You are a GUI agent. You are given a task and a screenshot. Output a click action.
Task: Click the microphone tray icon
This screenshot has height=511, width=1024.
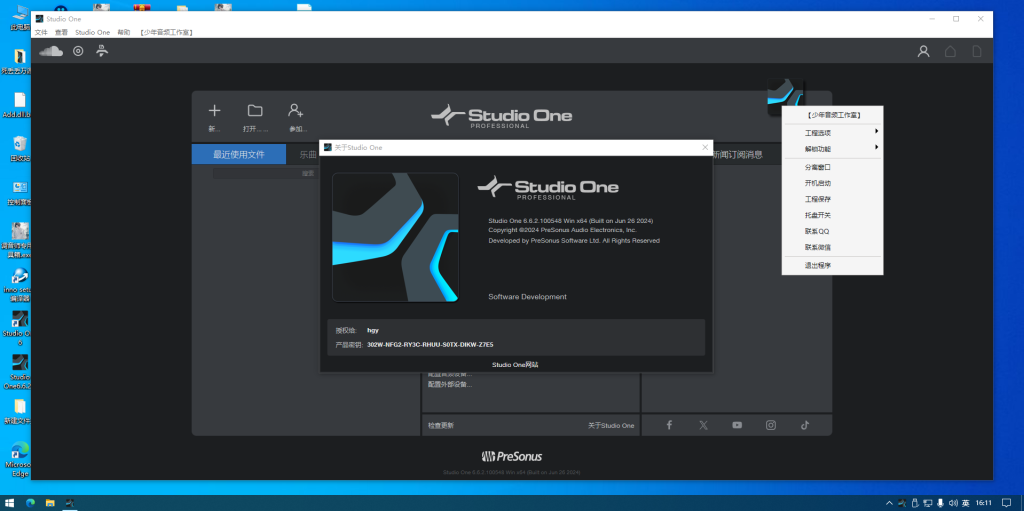tap(940, 503)
